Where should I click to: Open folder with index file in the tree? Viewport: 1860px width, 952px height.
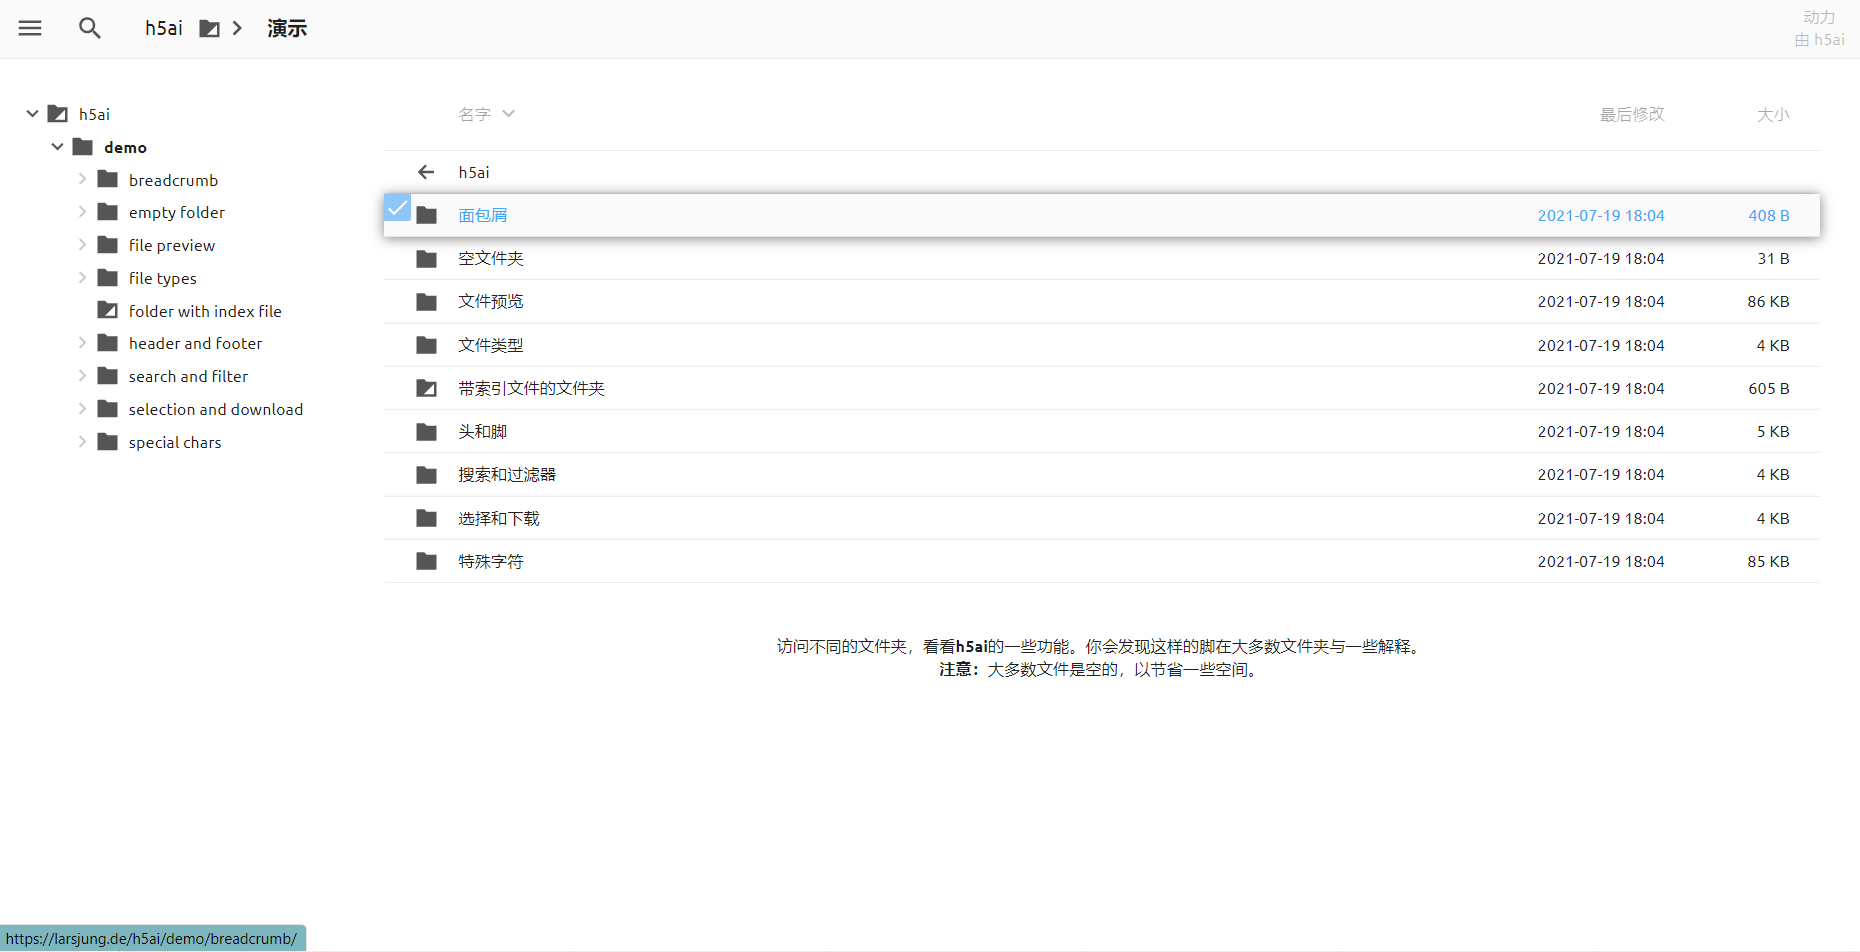(205, 311)
